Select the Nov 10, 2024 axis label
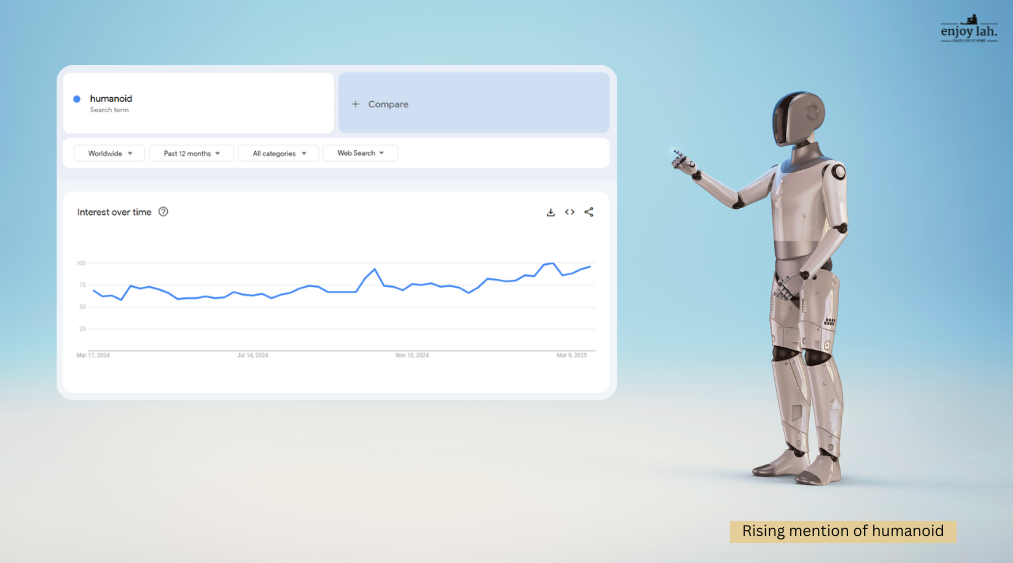 coord(412,355)
